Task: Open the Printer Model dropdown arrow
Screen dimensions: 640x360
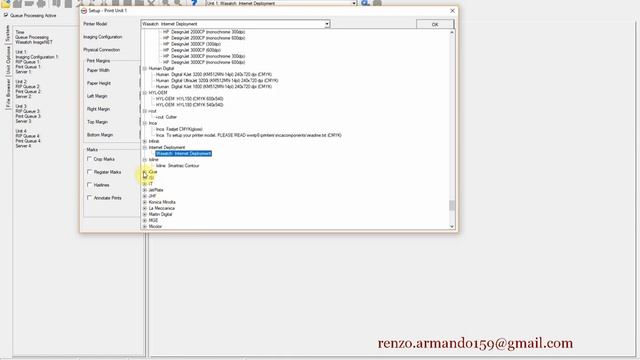Action: 327,24
